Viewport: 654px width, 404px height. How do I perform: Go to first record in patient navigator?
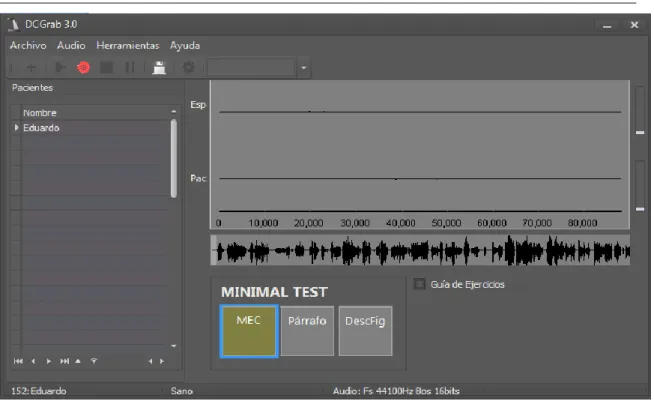click(x=18, y=361)
